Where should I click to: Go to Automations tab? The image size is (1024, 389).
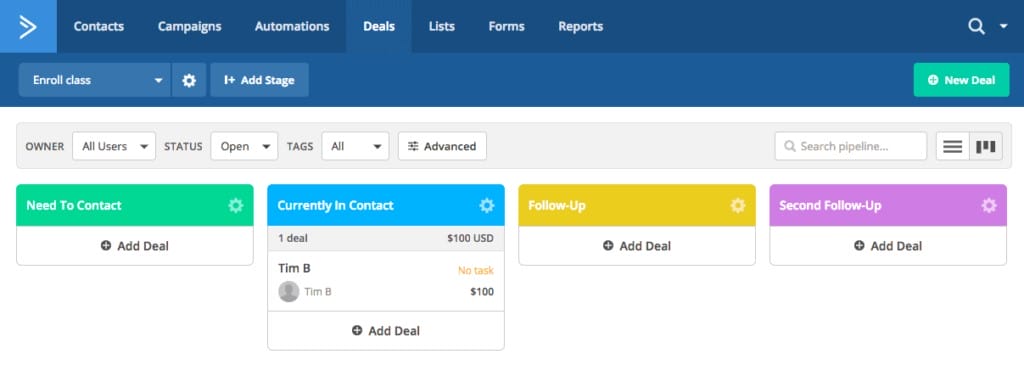[292, 27]
